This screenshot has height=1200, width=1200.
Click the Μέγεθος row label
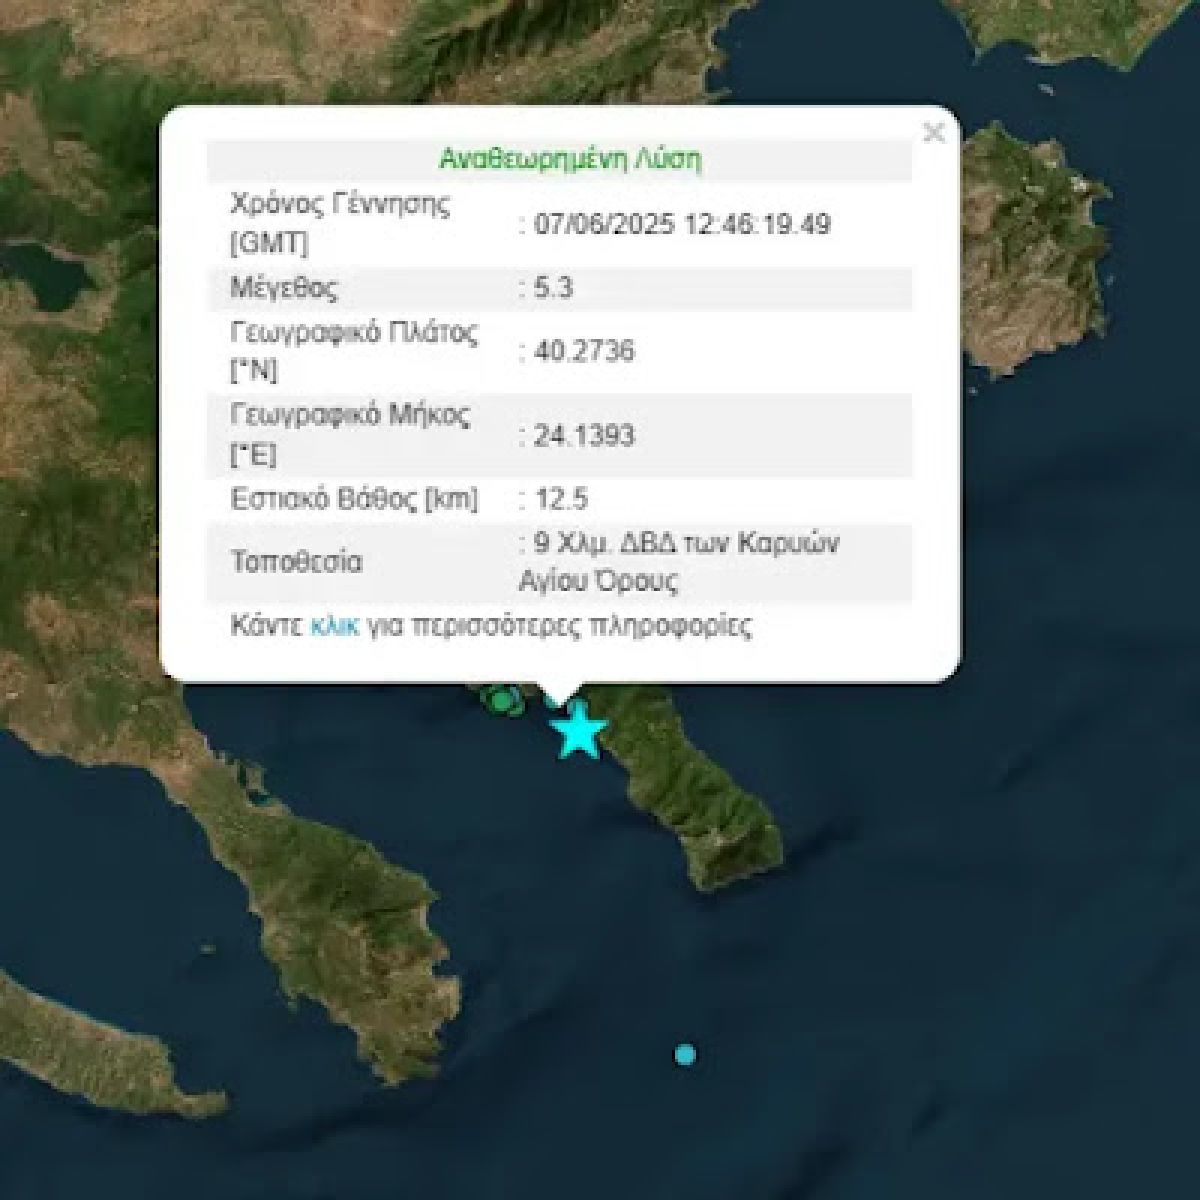click(x=285, y=289)
